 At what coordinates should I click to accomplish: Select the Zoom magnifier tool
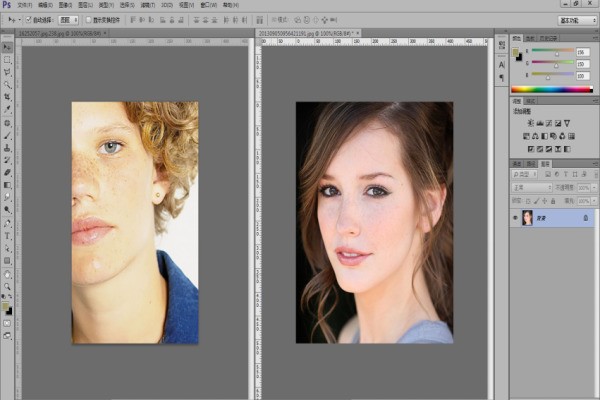coord(7,287)
